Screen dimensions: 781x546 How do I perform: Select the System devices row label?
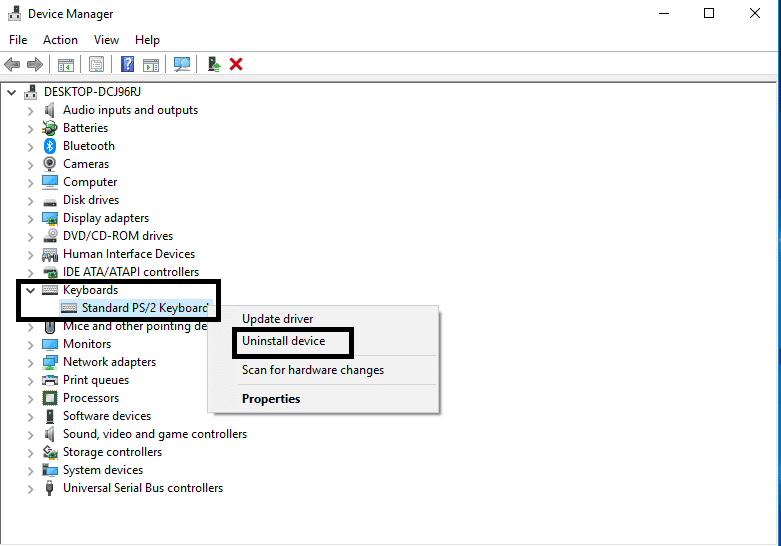[x=103, y=470]
